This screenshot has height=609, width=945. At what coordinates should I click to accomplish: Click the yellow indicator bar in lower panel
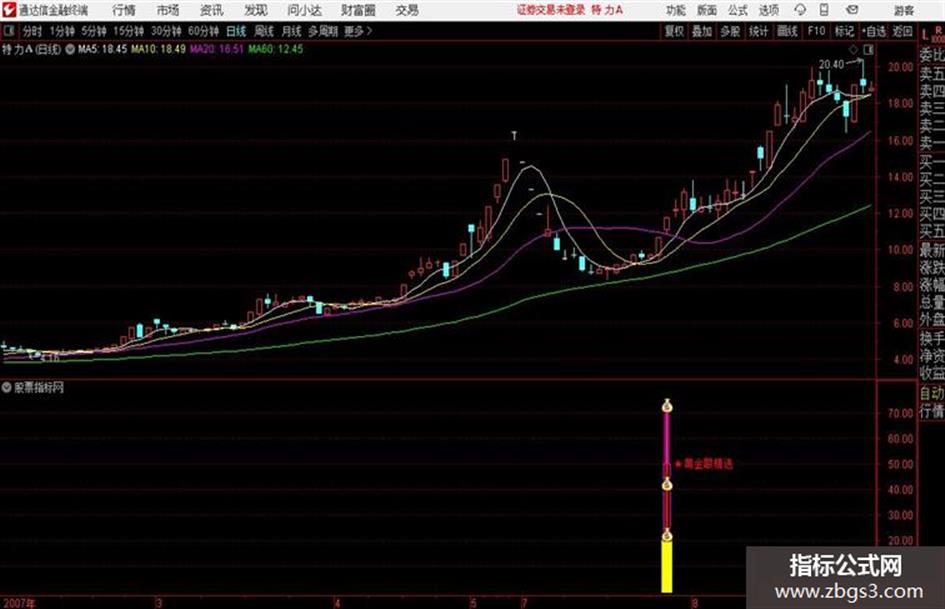point(667,566)
